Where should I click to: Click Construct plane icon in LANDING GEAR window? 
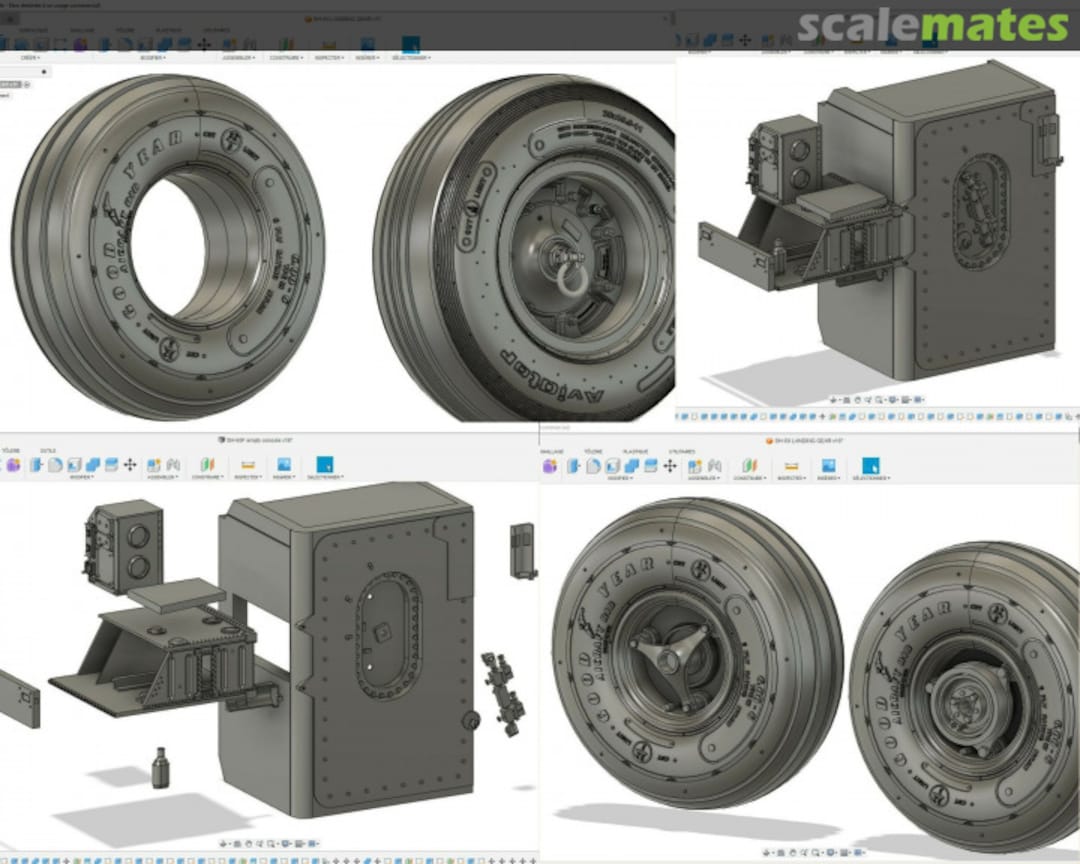point(751,465)
